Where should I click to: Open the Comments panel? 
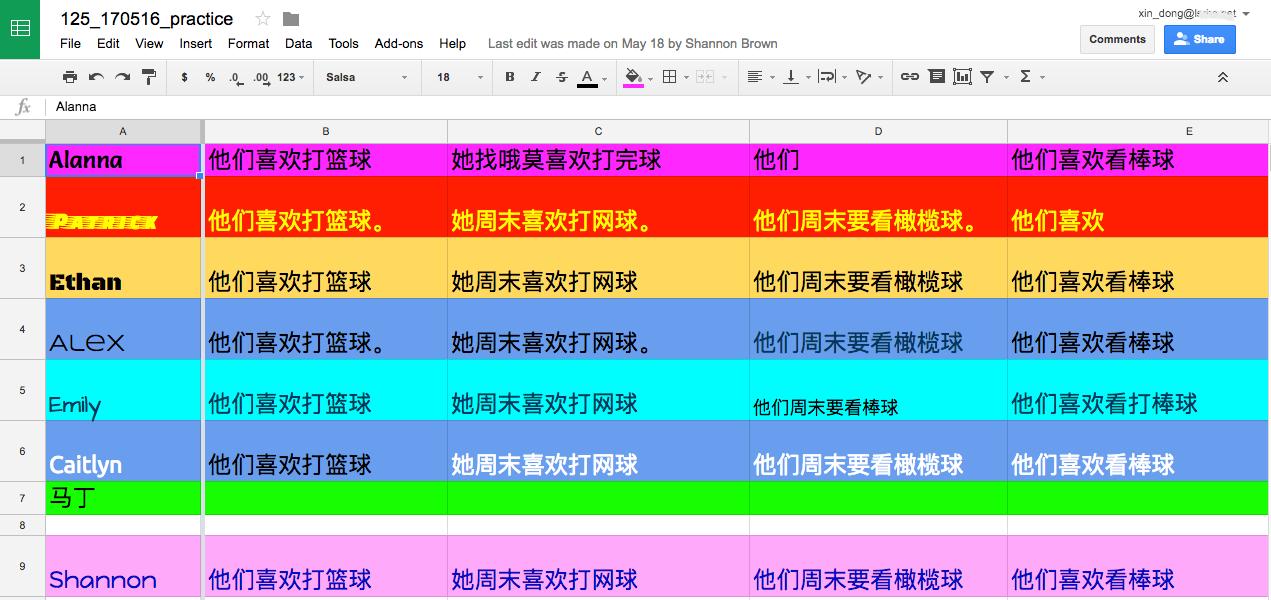1117,39
